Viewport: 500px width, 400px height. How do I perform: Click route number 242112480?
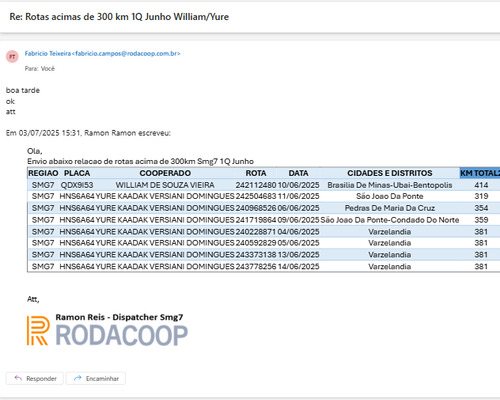[x=256, y=185]
